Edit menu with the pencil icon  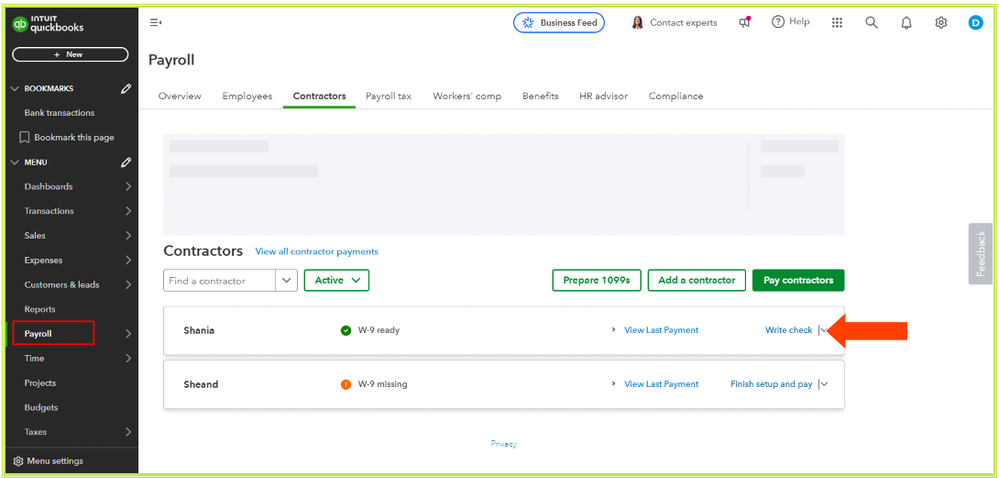(x=126, y=163)
